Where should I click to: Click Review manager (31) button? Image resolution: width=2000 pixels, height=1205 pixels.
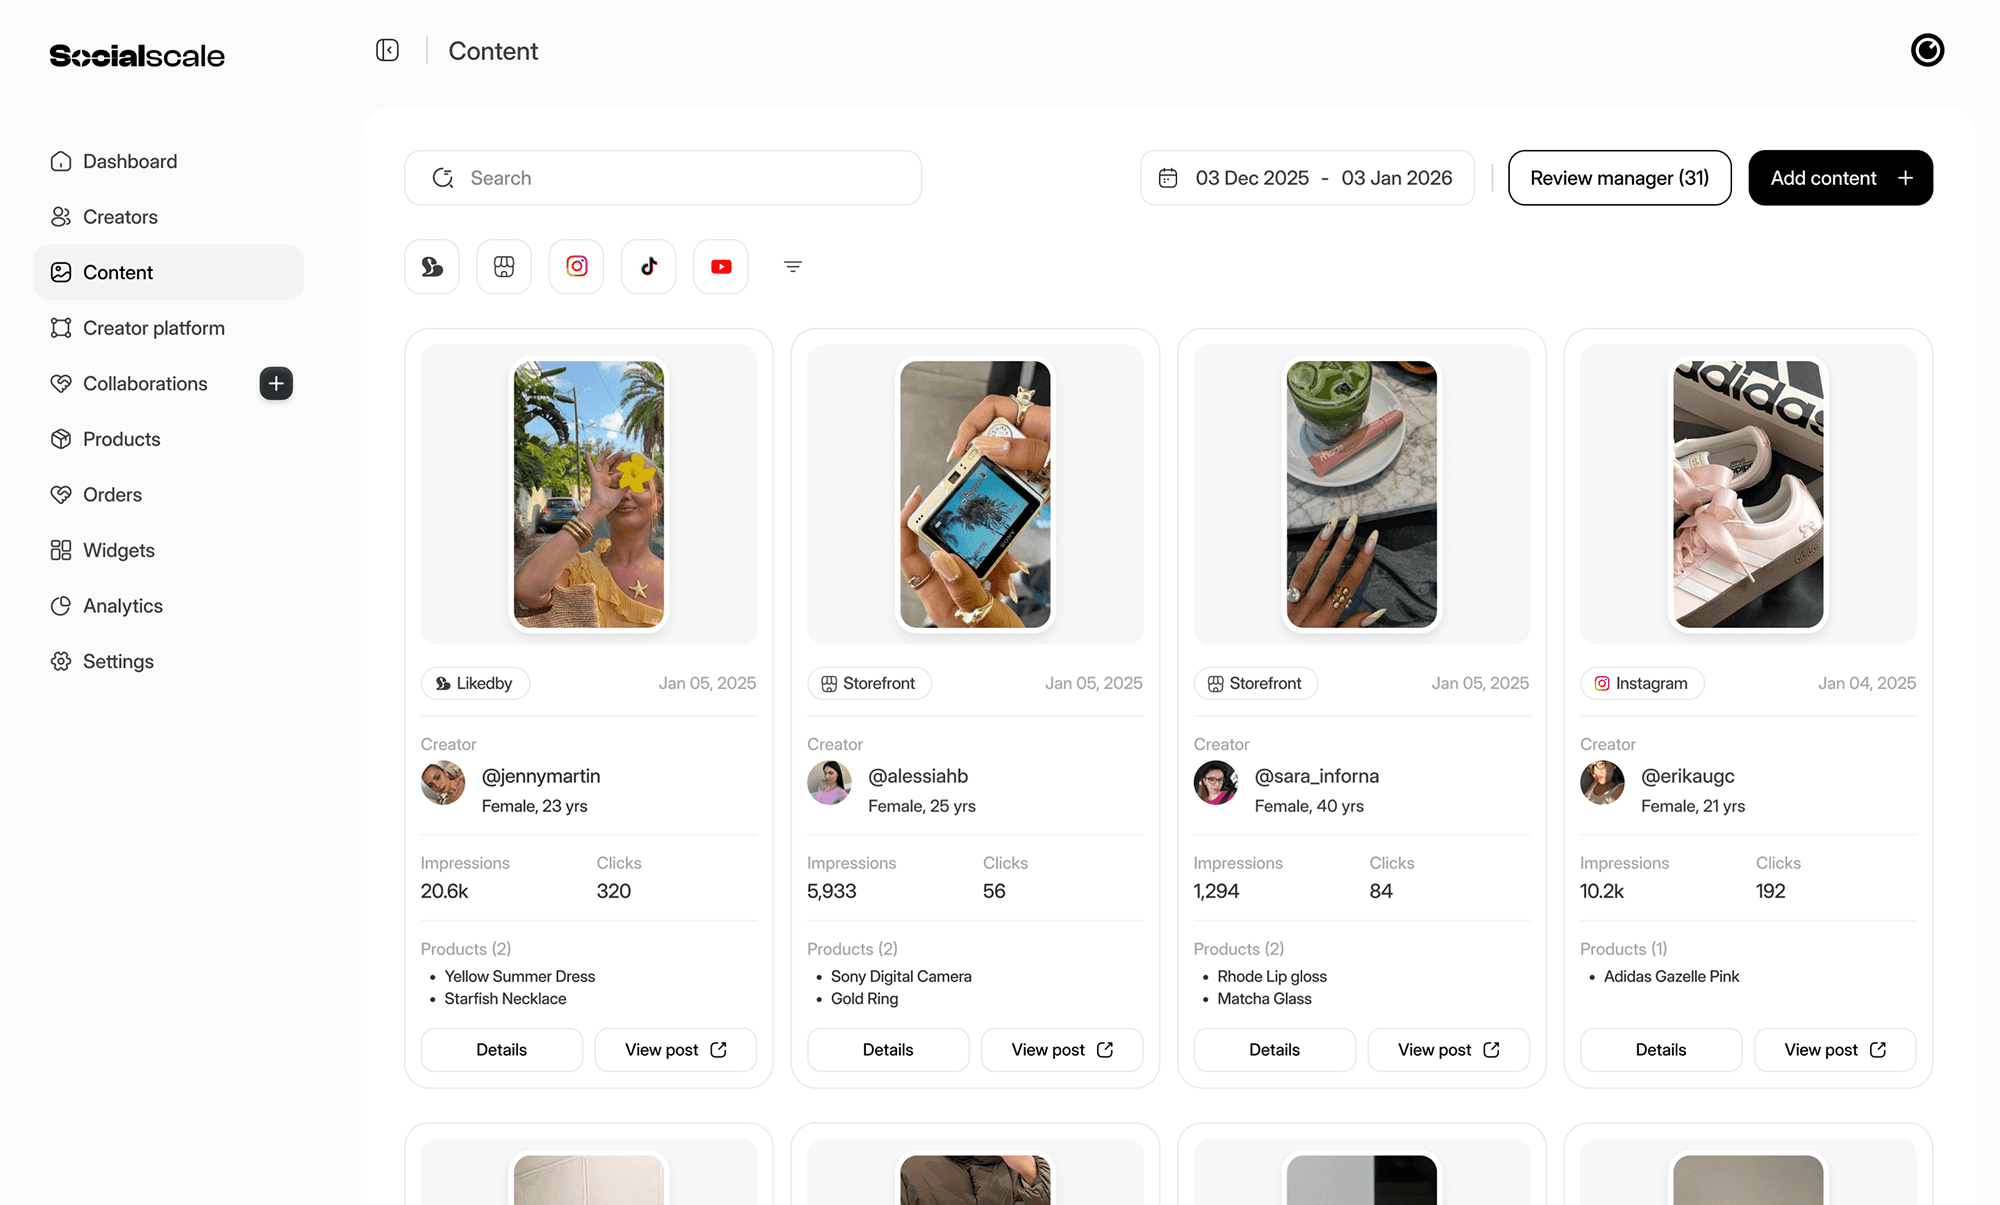[x=1619, y=178]
